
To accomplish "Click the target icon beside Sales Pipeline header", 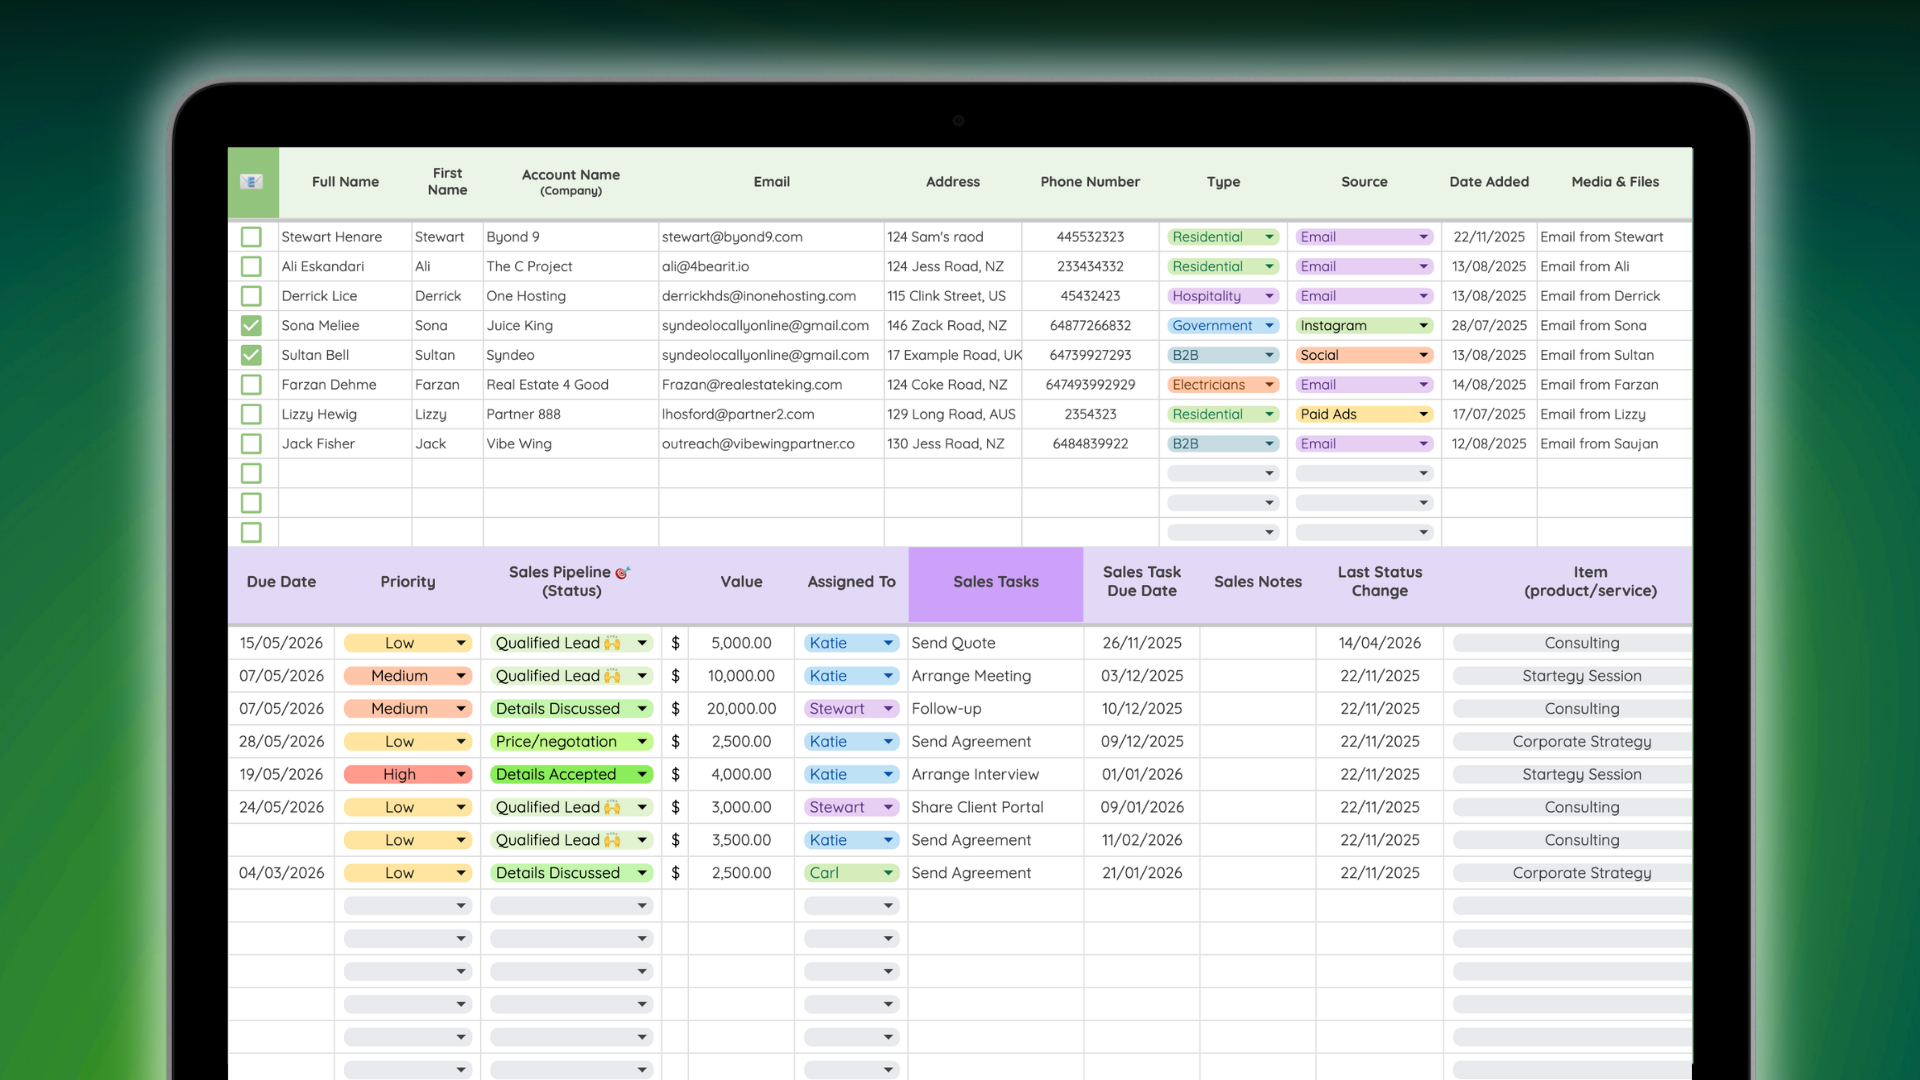I will click(x=622, y=573).
